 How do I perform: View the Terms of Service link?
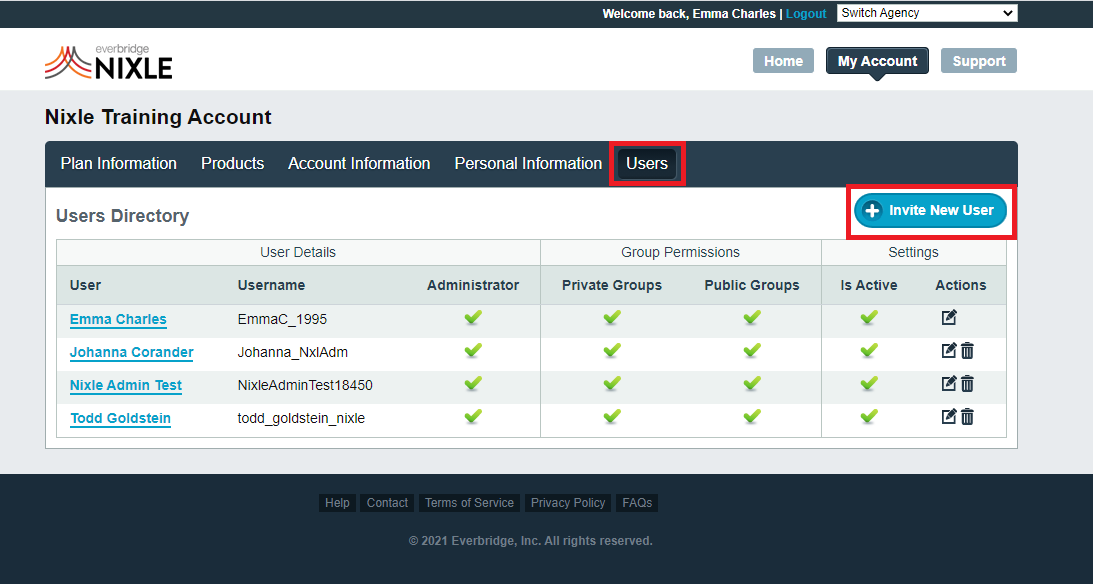click(469, 503)
